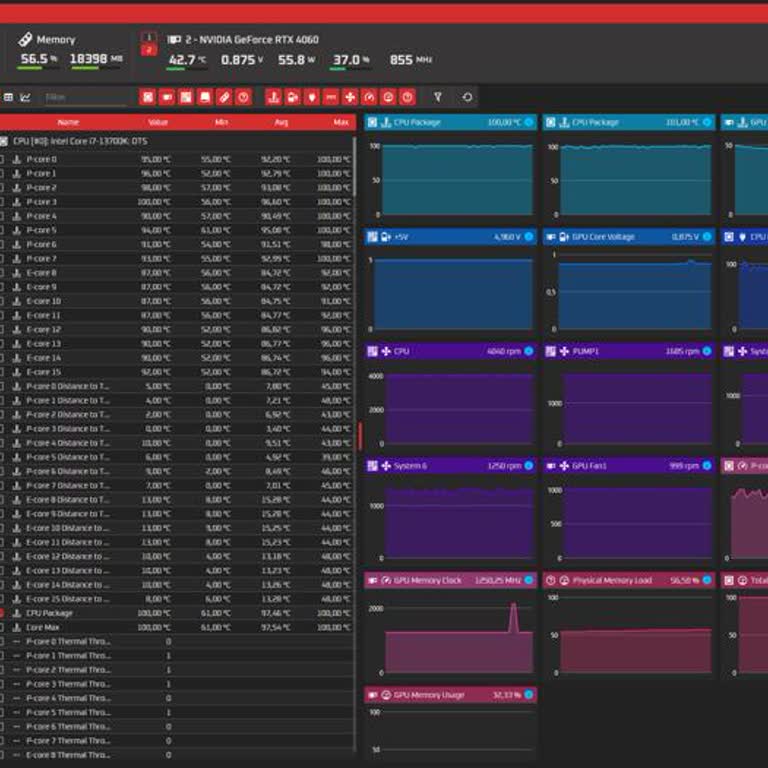
Task: Check the P-core 0 checkbox
Action: click(x=2, y=159)
